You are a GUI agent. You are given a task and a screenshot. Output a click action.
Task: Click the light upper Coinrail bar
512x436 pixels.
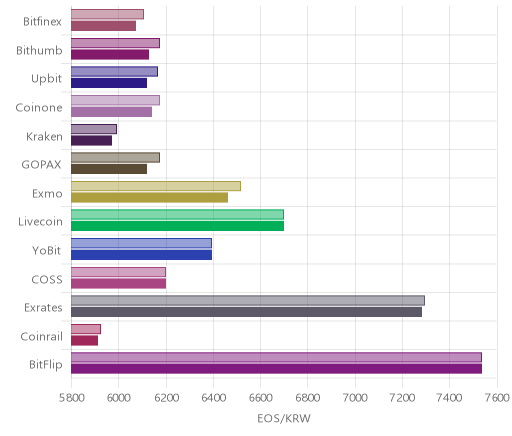86,329
